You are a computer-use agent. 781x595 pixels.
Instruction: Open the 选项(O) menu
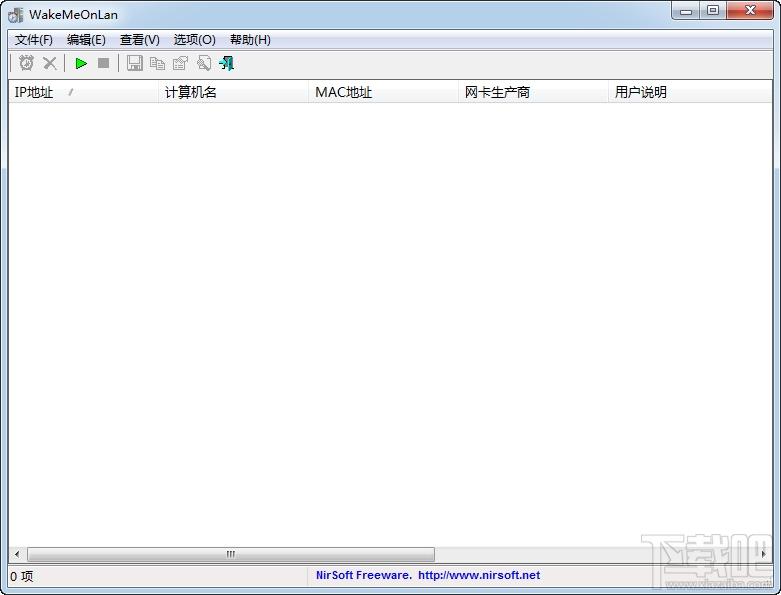[x=194, y=40]
